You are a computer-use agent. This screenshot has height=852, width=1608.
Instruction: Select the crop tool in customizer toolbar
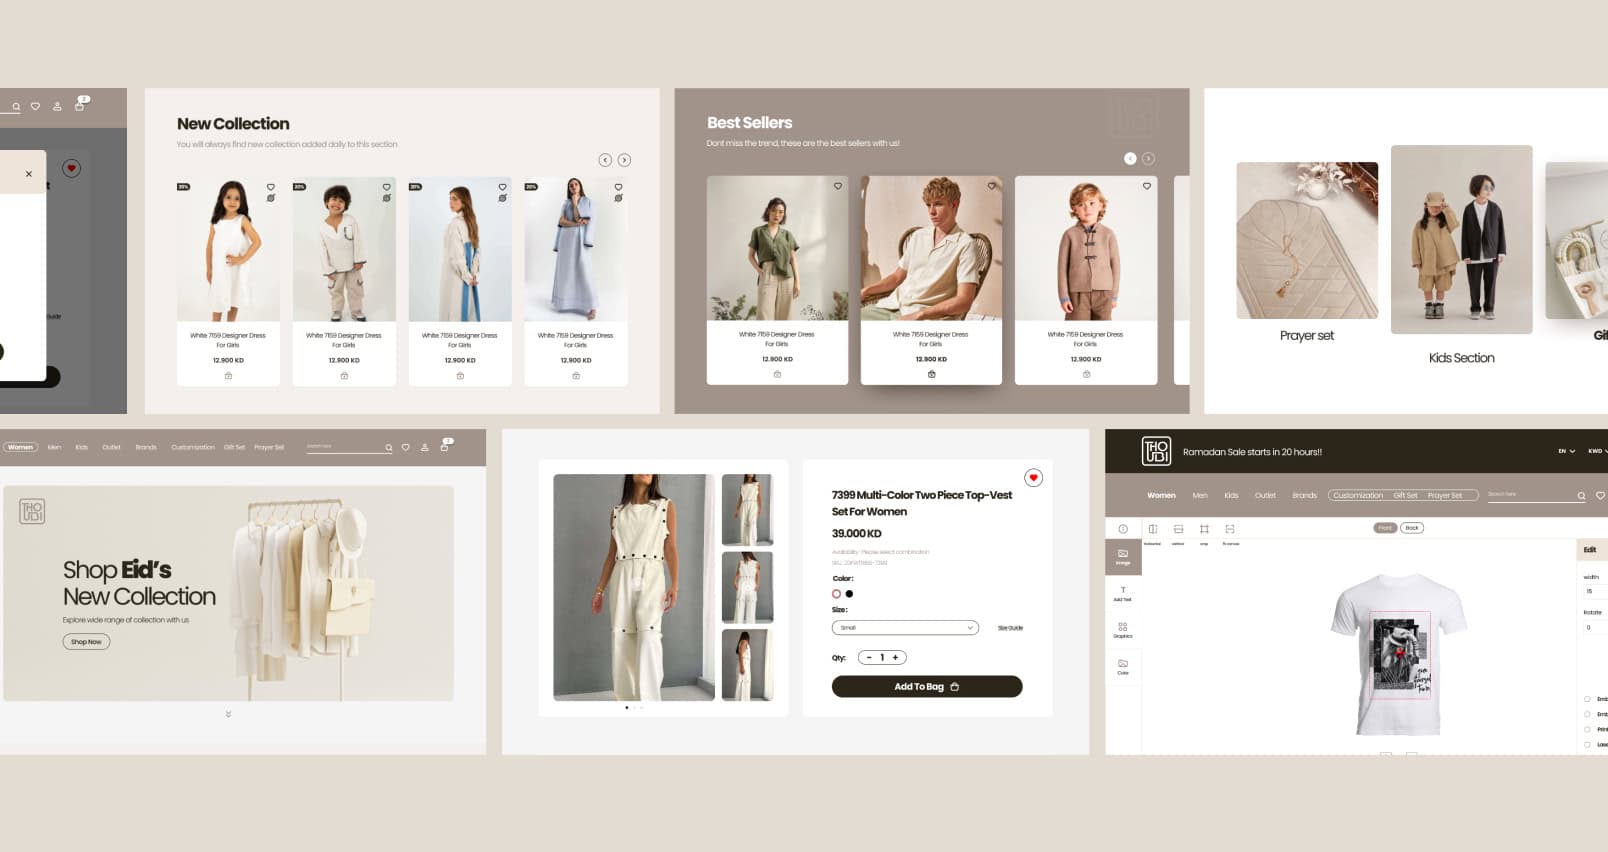click(x=1204, y=529)
